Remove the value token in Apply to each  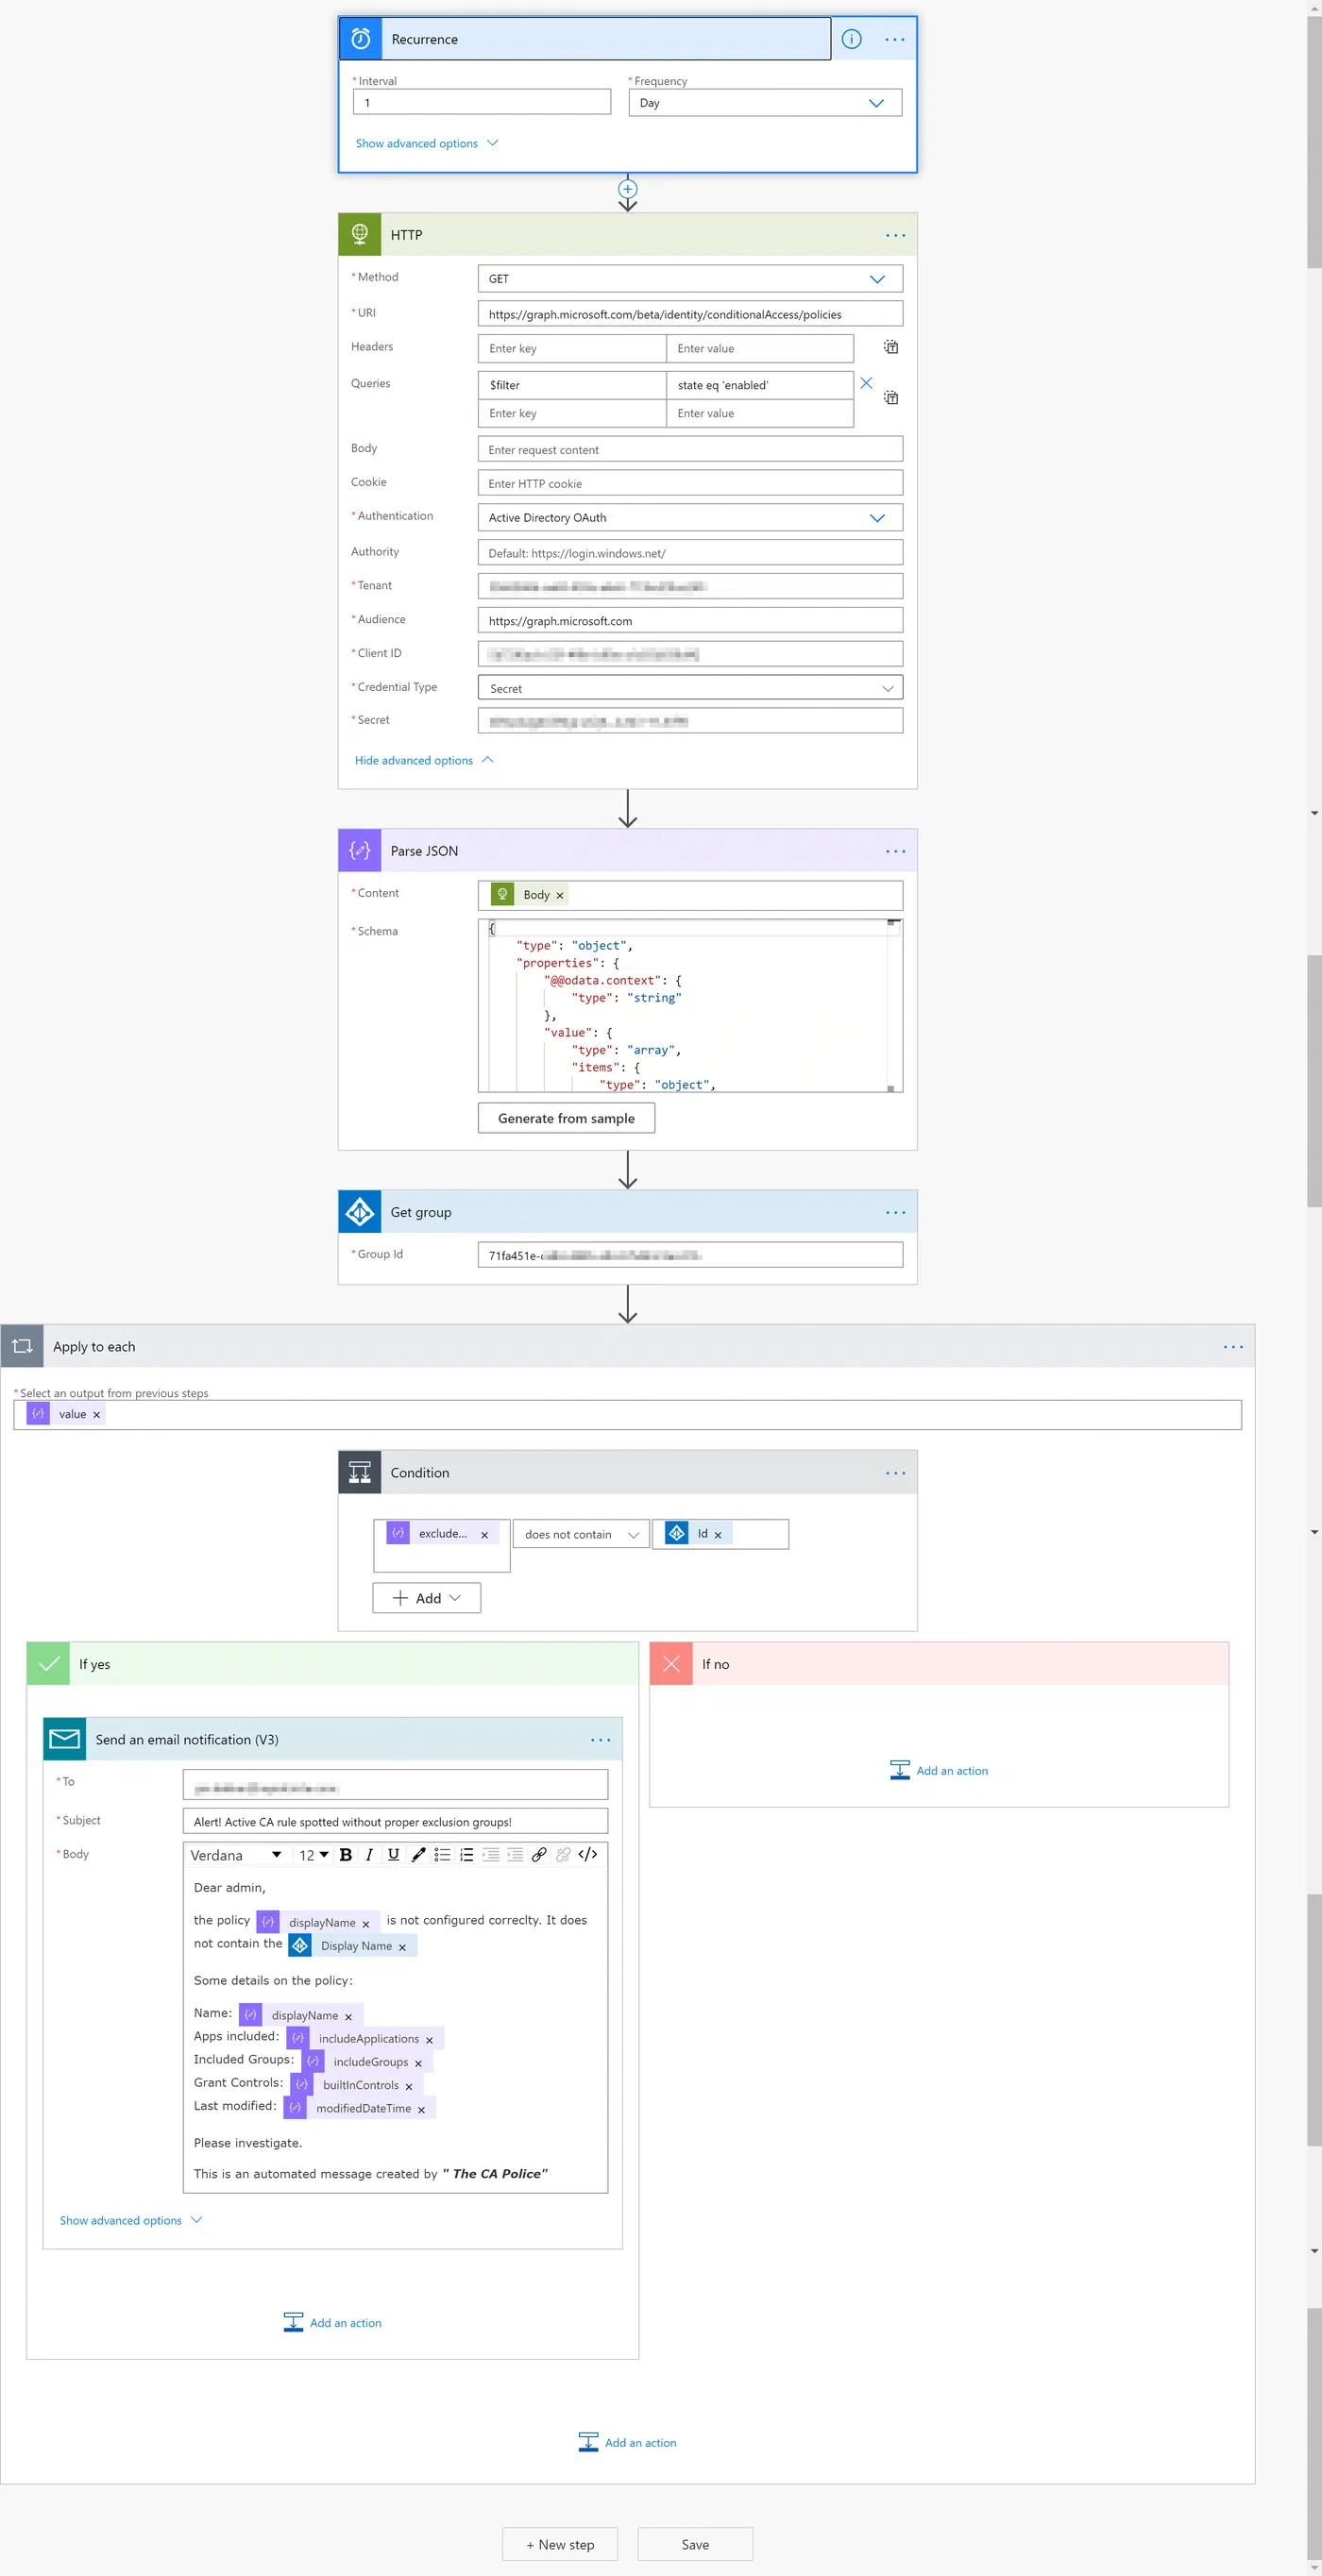pyautogui.click(x=96, y=1414)
